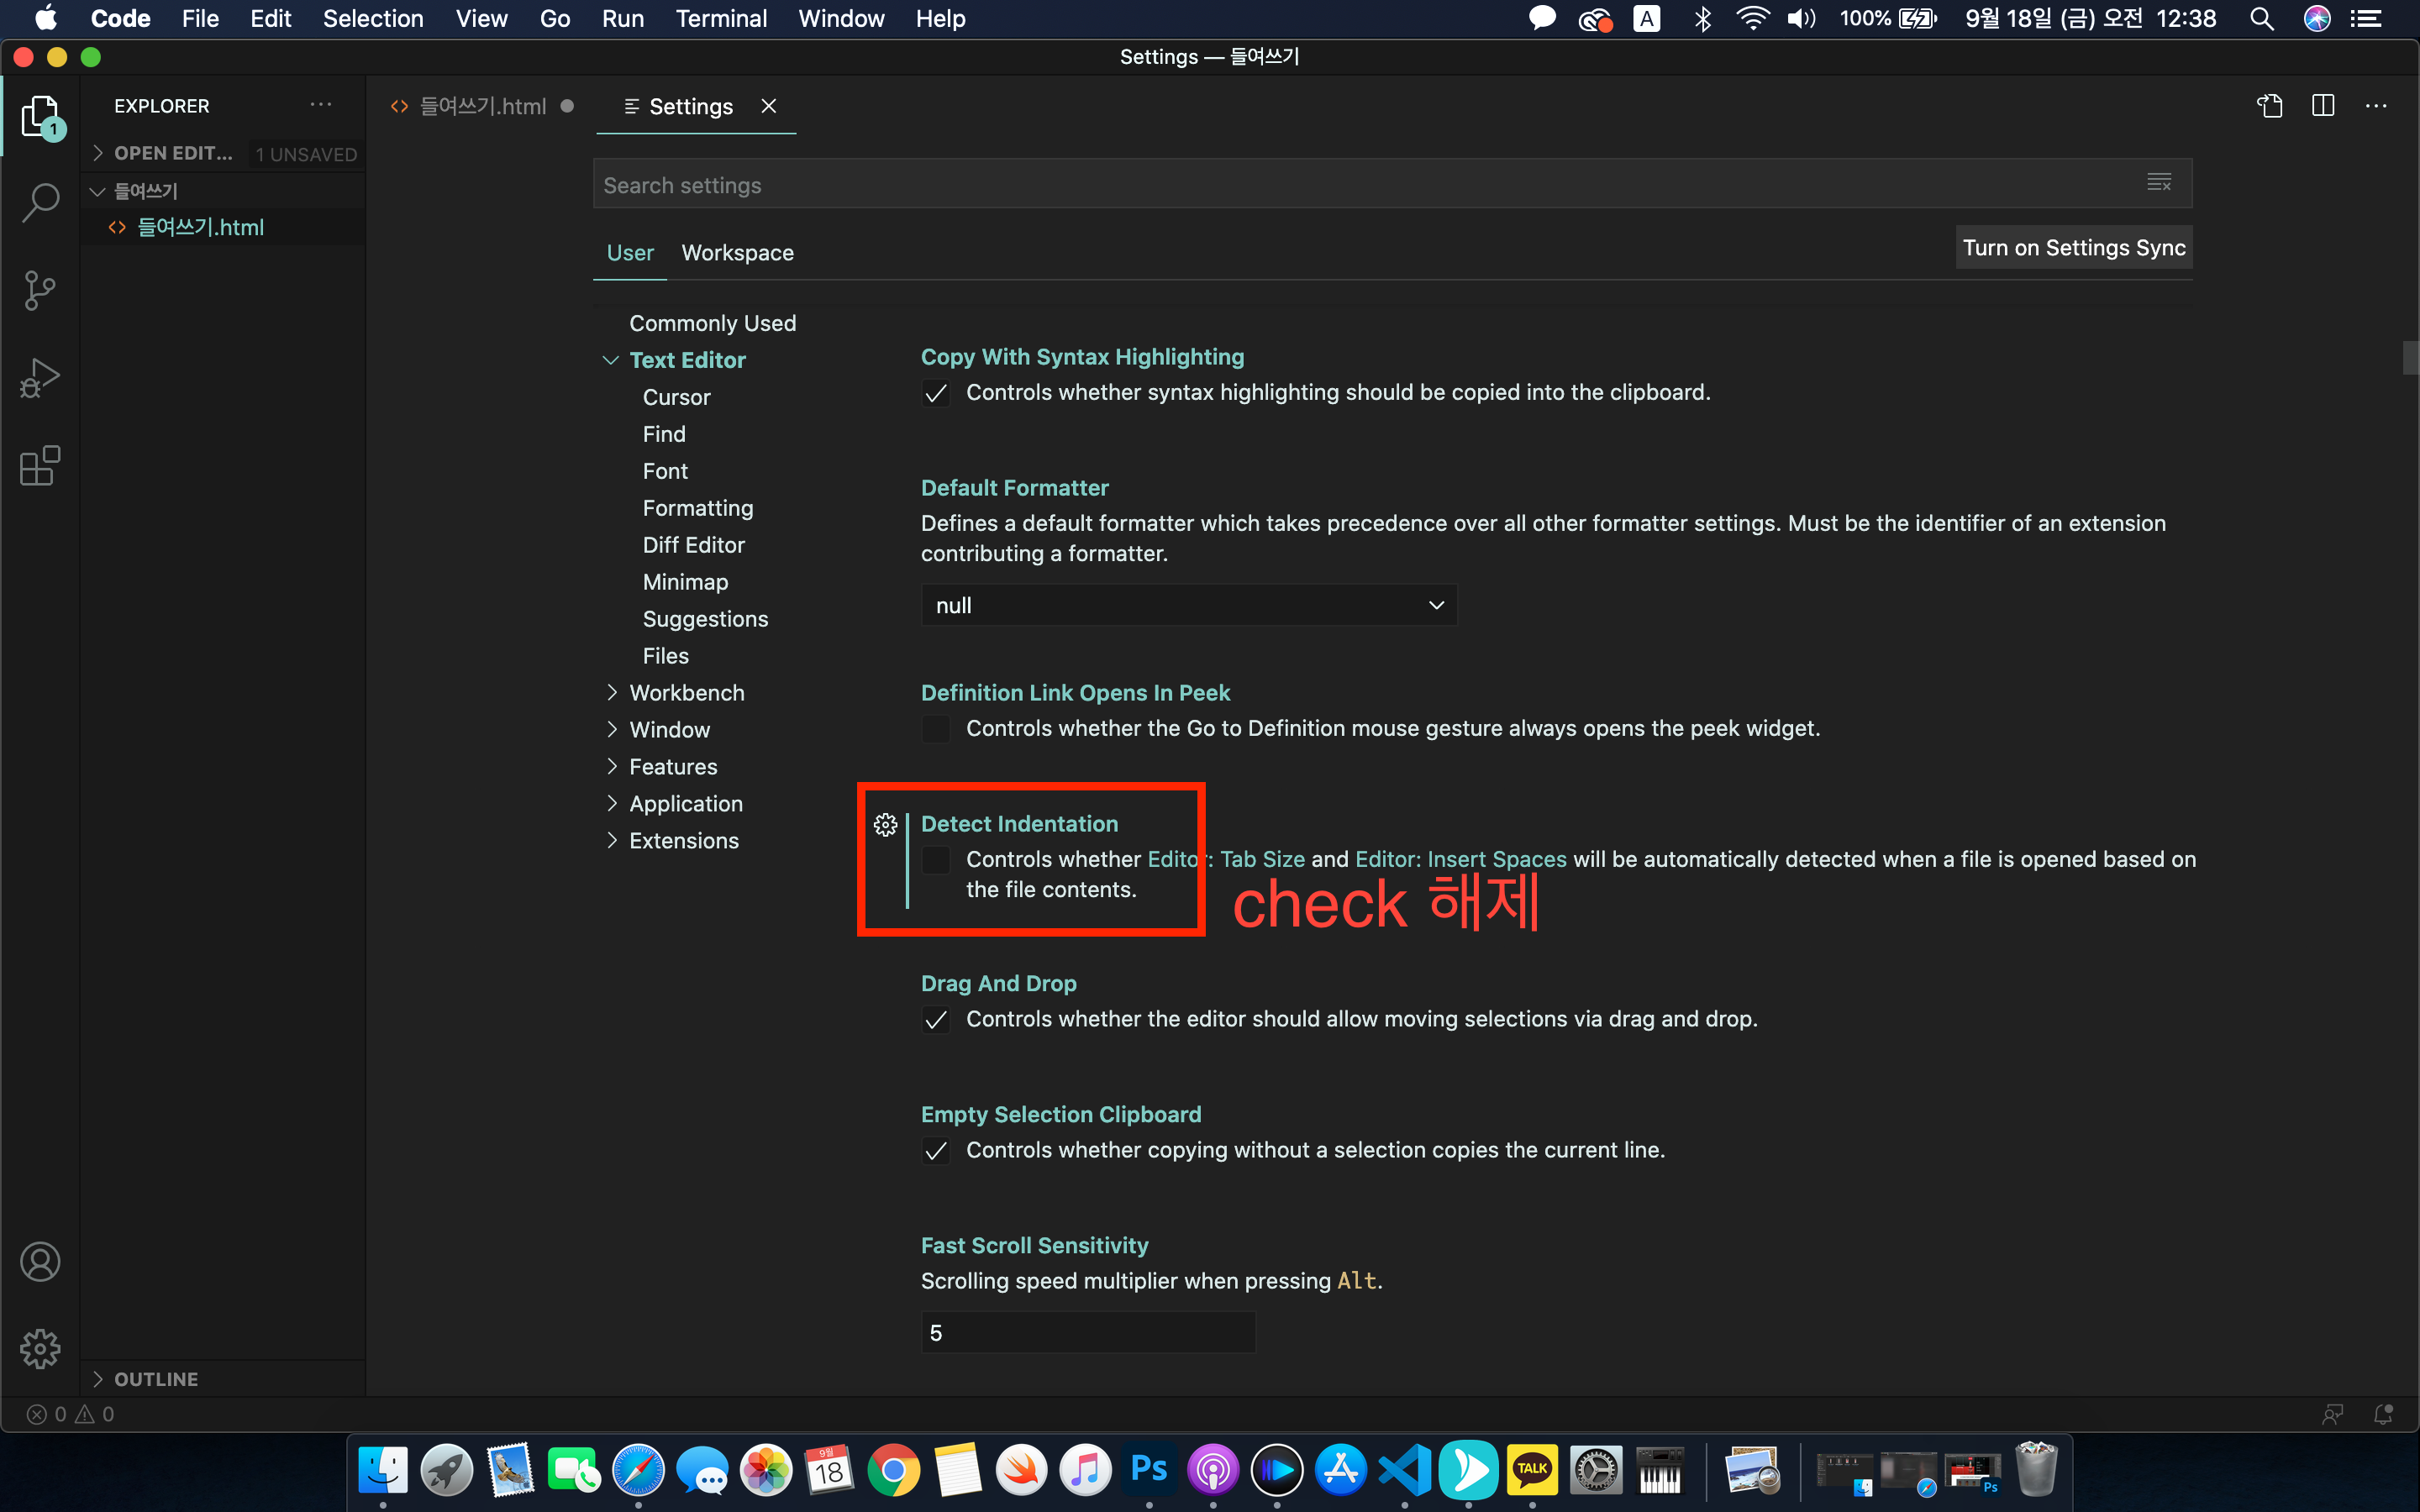
Task: Open the Source Control view
Action: pos(40,291)
